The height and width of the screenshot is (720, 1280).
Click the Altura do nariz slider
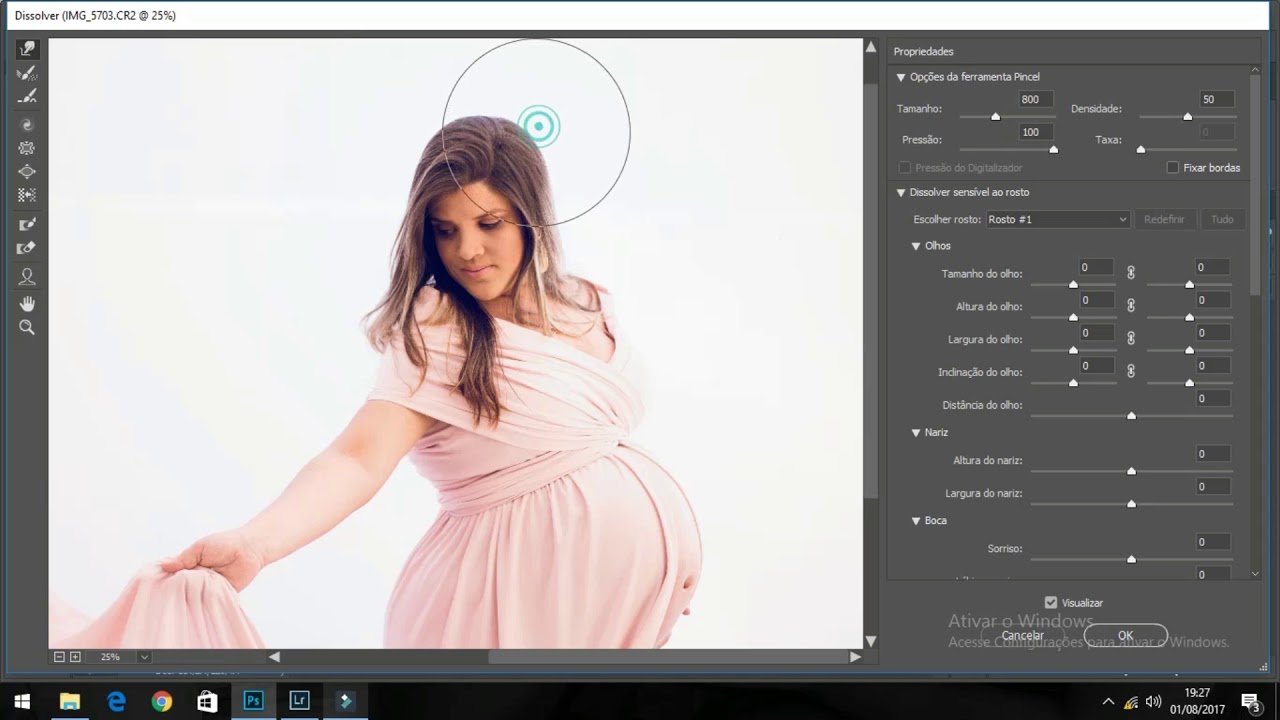coord(1131,470)
